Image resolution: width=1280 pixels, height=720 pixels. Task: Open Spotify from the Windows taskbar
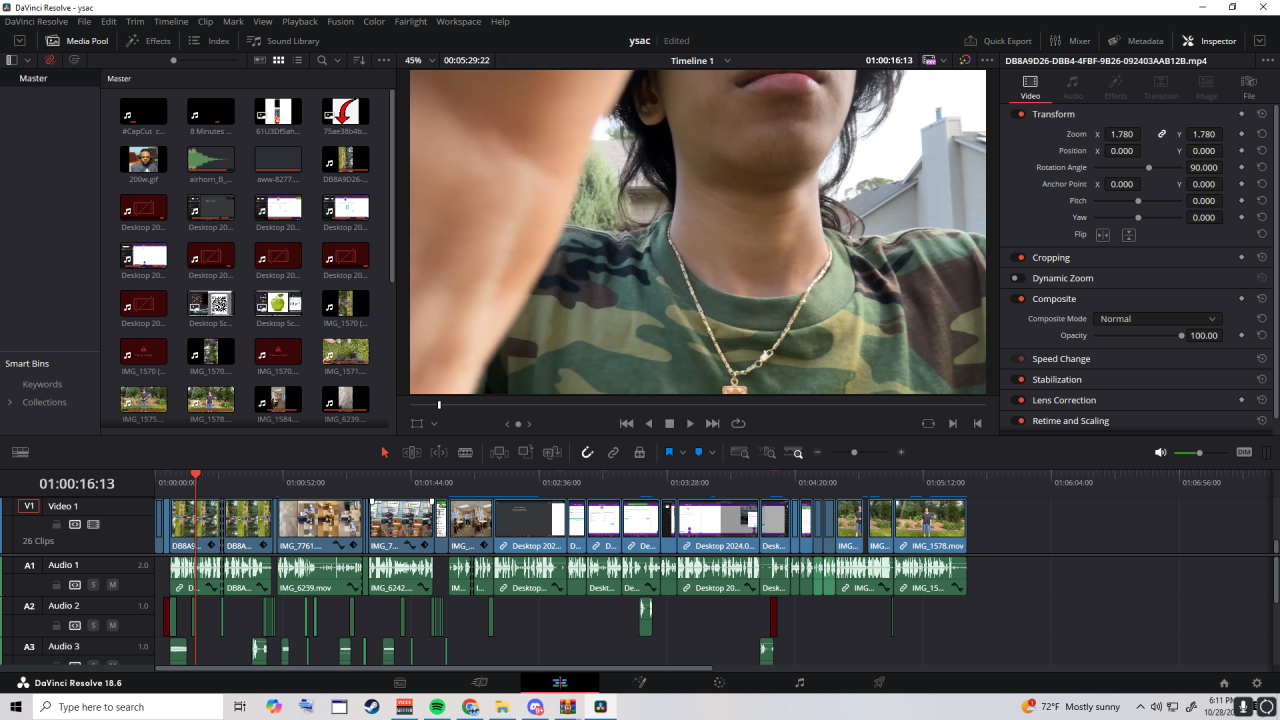(437, 707)
